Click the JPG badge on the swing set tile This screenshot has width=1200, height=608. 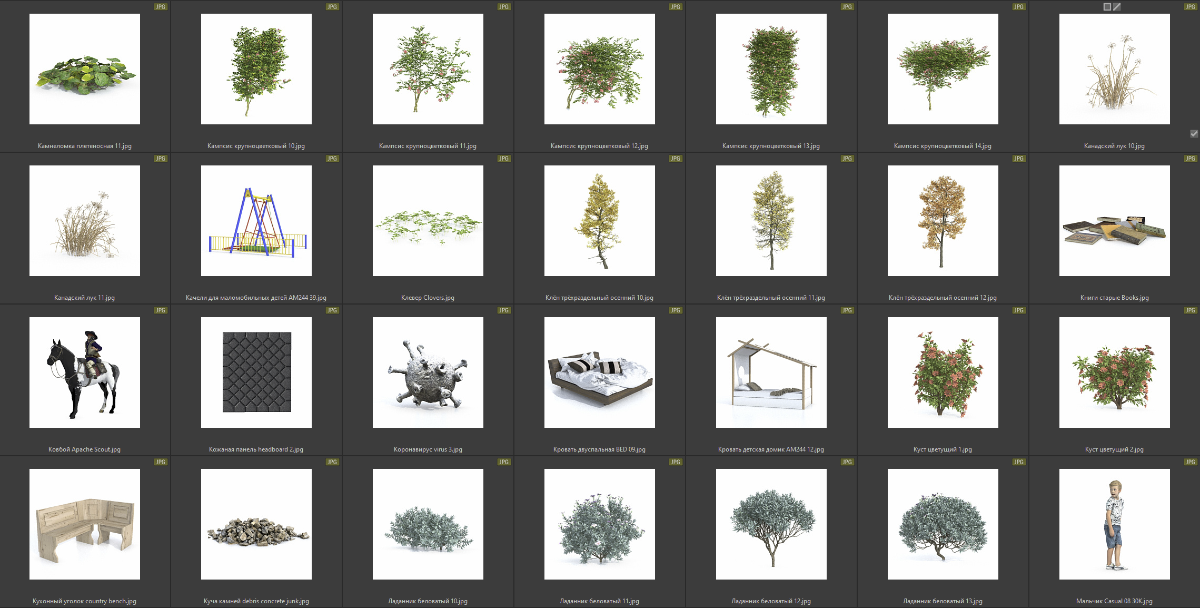click(x=332, y=158)
